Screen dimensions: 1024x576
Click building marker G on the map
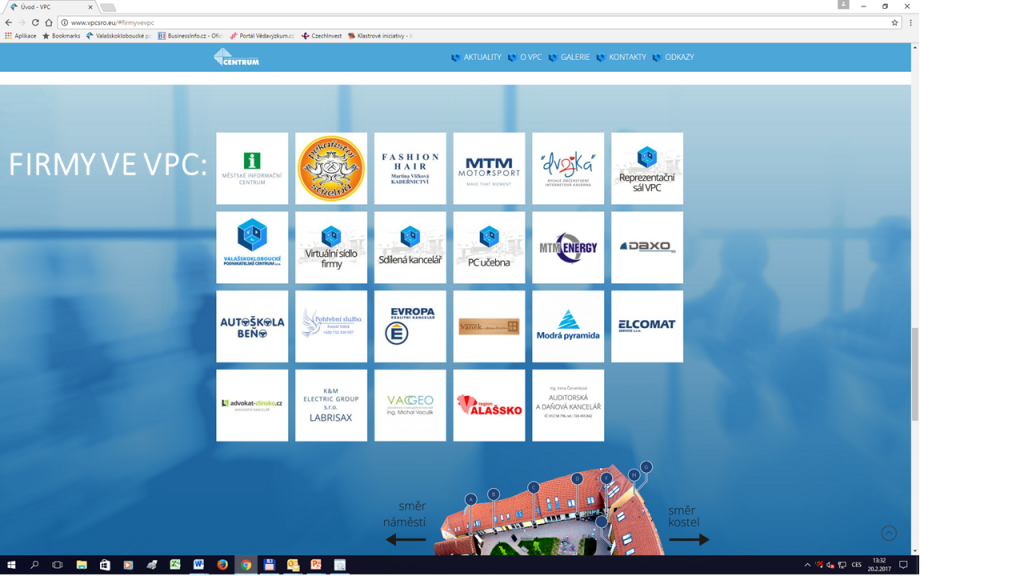[x=646, y=467]
